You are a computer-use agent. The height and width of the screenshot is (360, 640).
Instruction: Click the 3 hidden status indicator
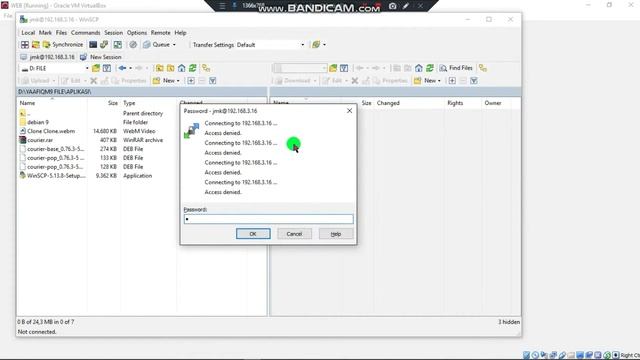click(x=509, y=322)
